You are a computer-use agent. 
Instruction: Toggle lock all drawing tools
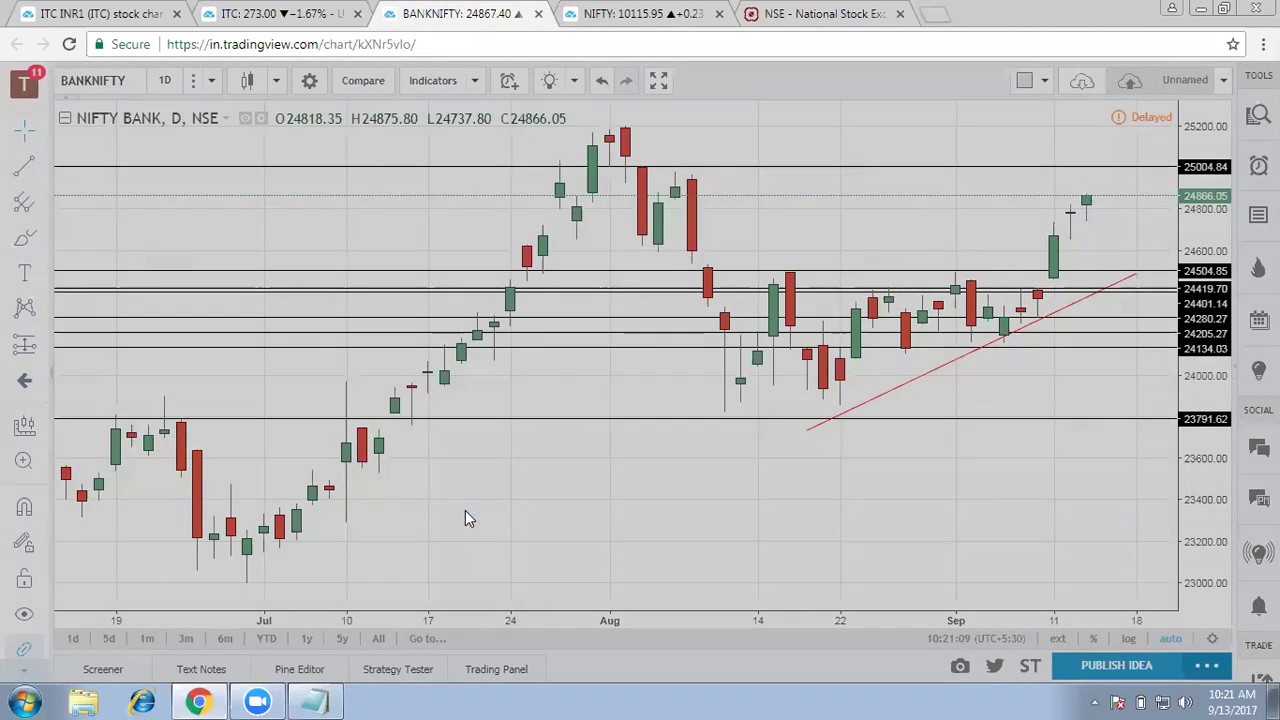pos(25,579)
